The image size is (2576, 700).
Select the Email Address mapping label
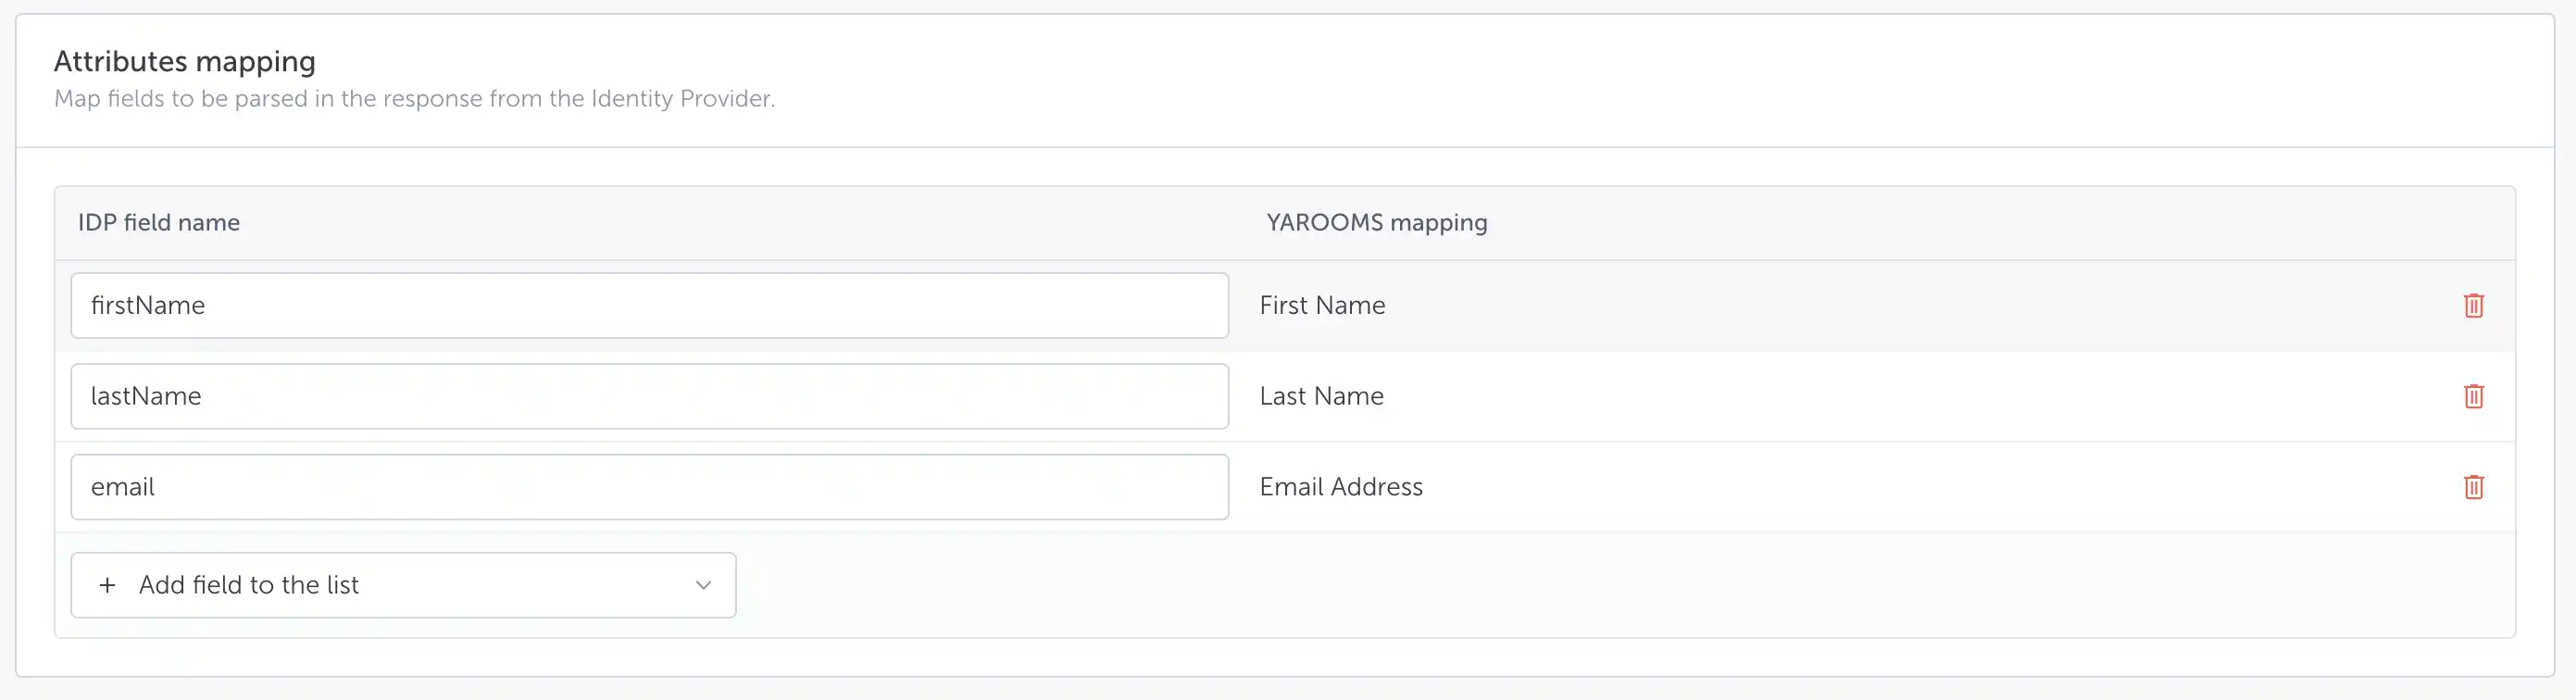(x=1341, y=487)
